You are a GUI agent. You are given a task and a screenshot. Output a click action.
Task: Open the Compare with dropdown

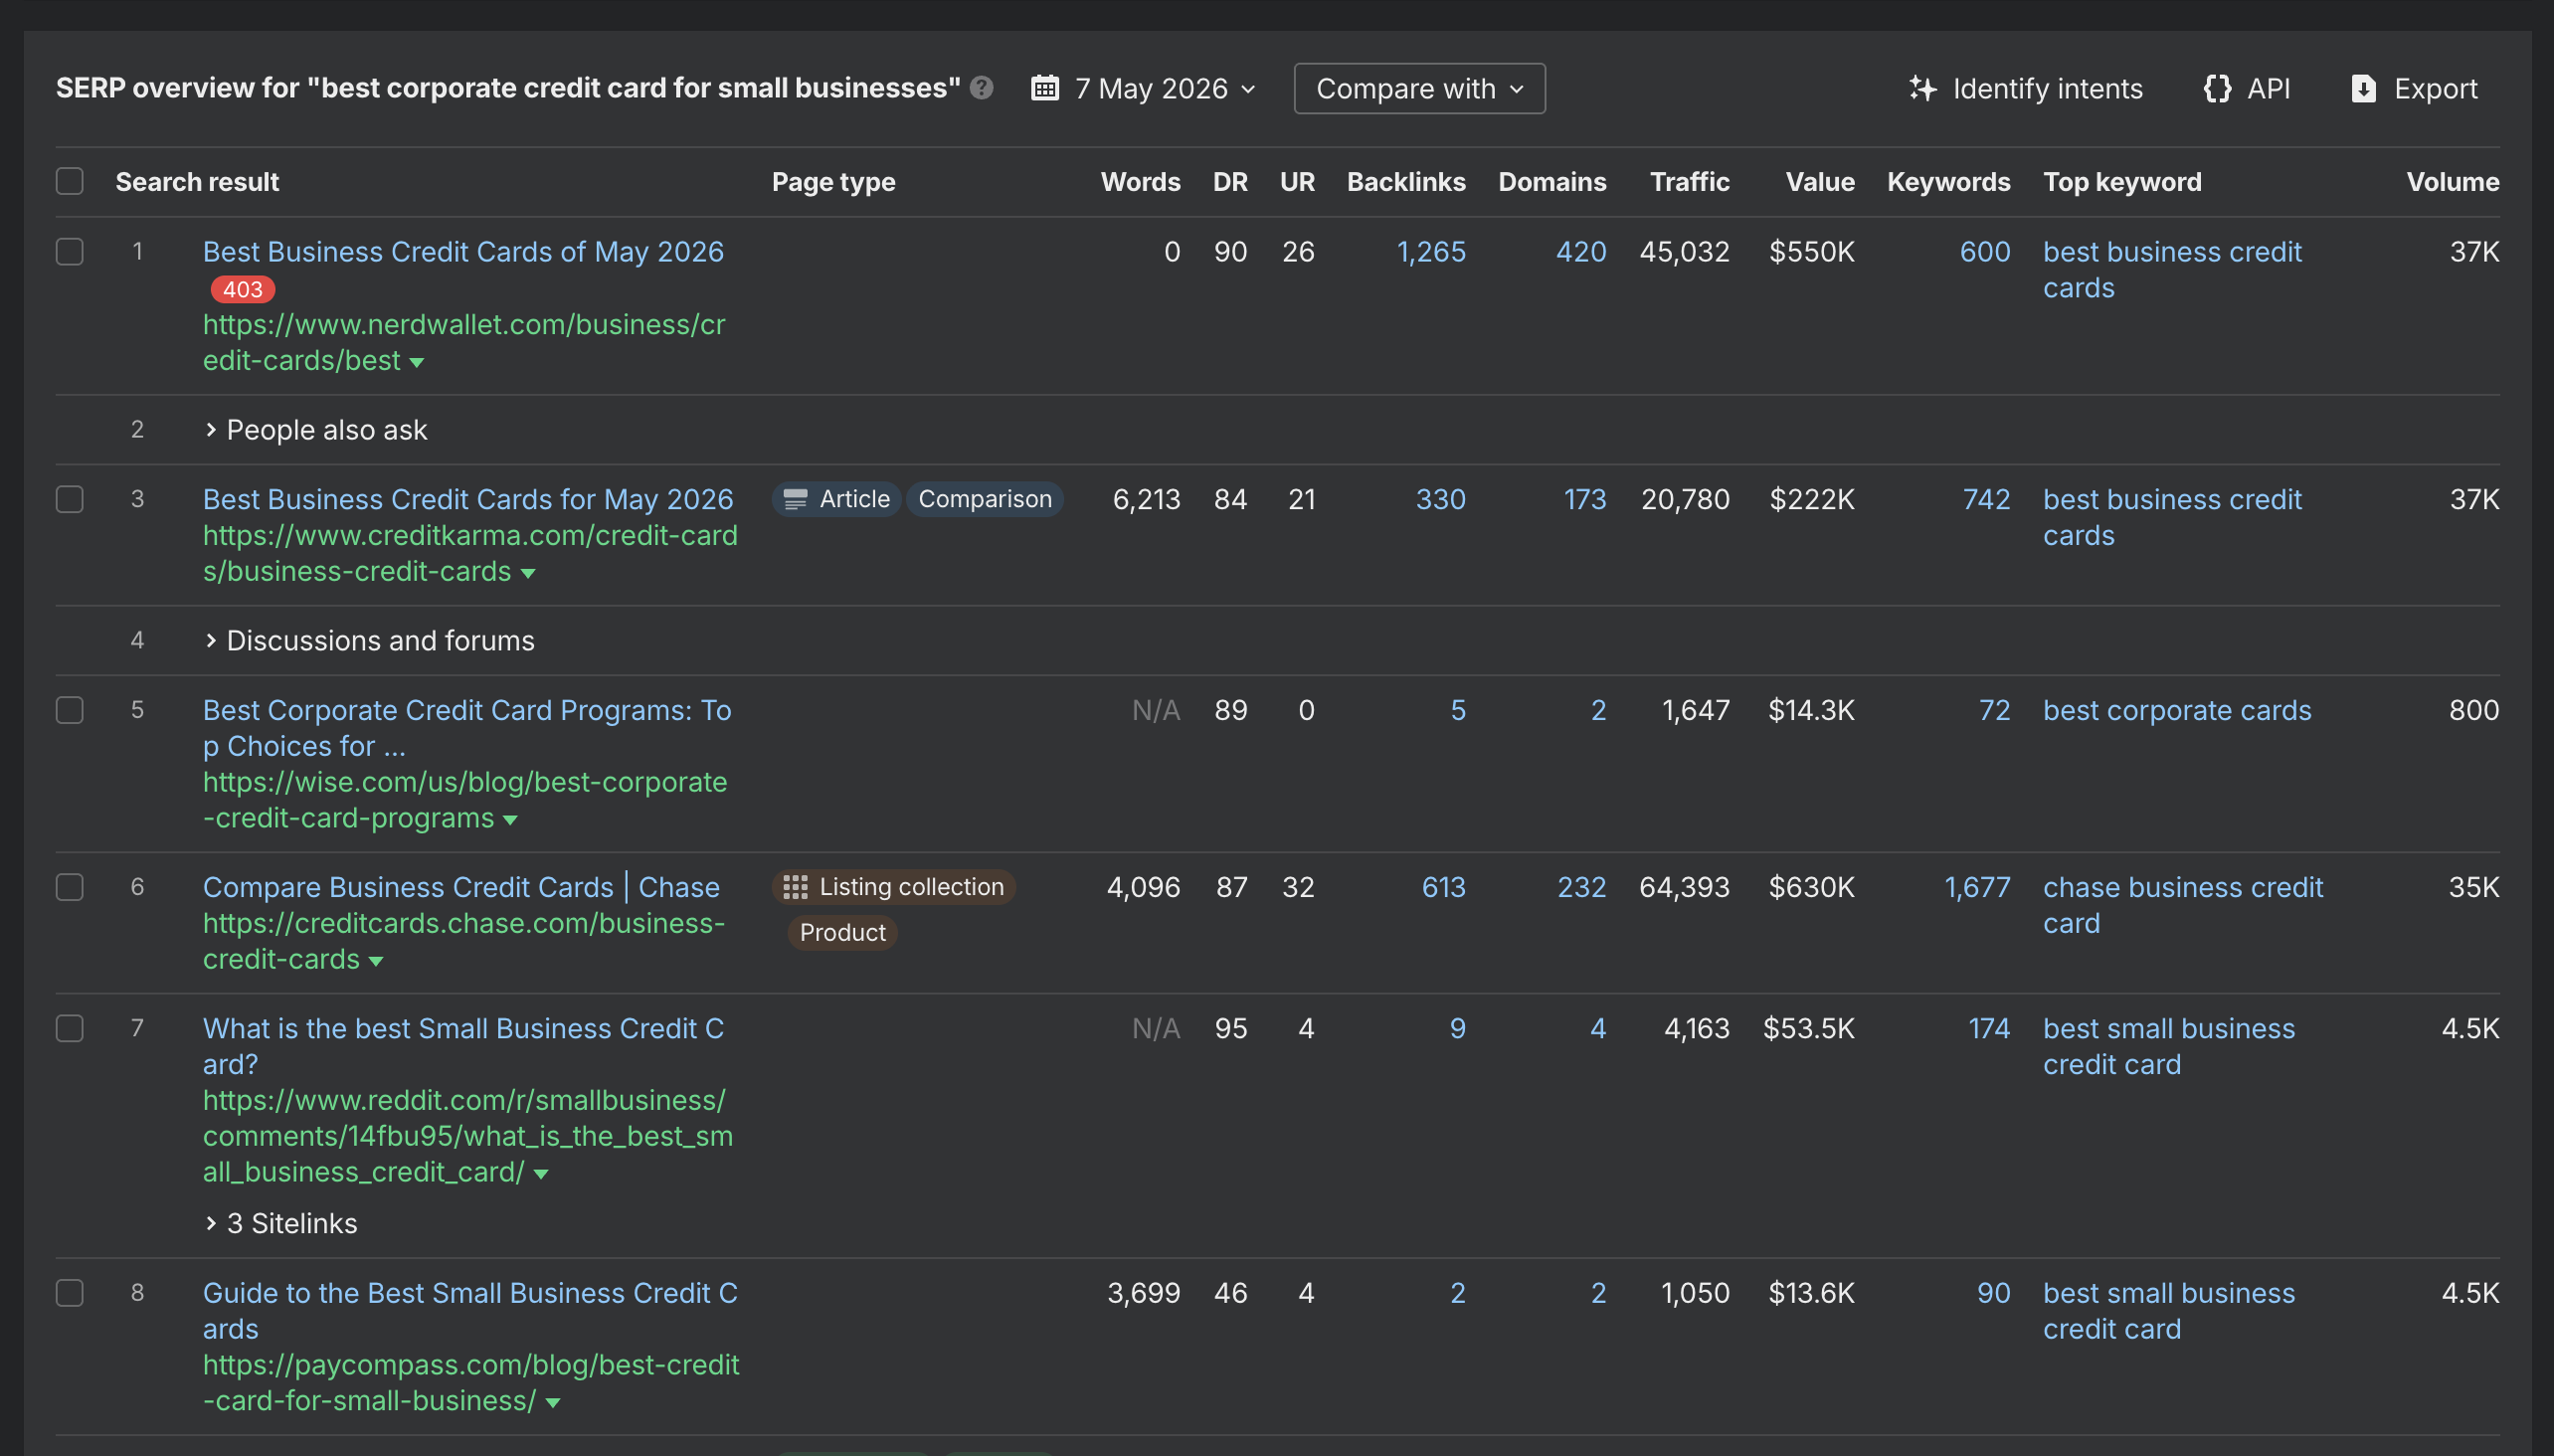(1419, 88)
